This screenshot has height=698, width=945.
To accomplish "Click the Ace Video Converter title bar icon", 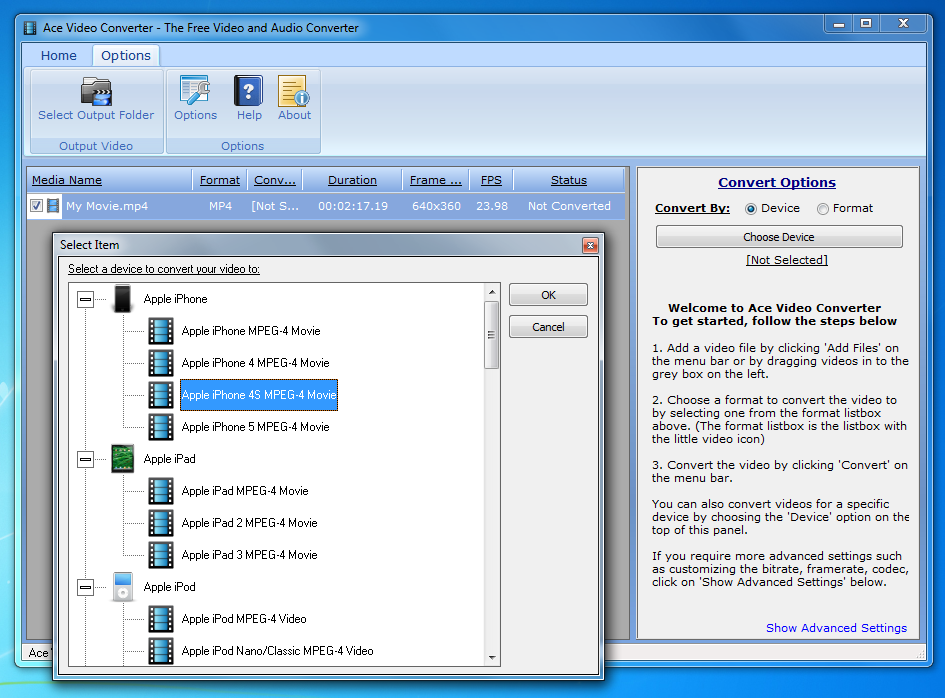I will 30,28.
